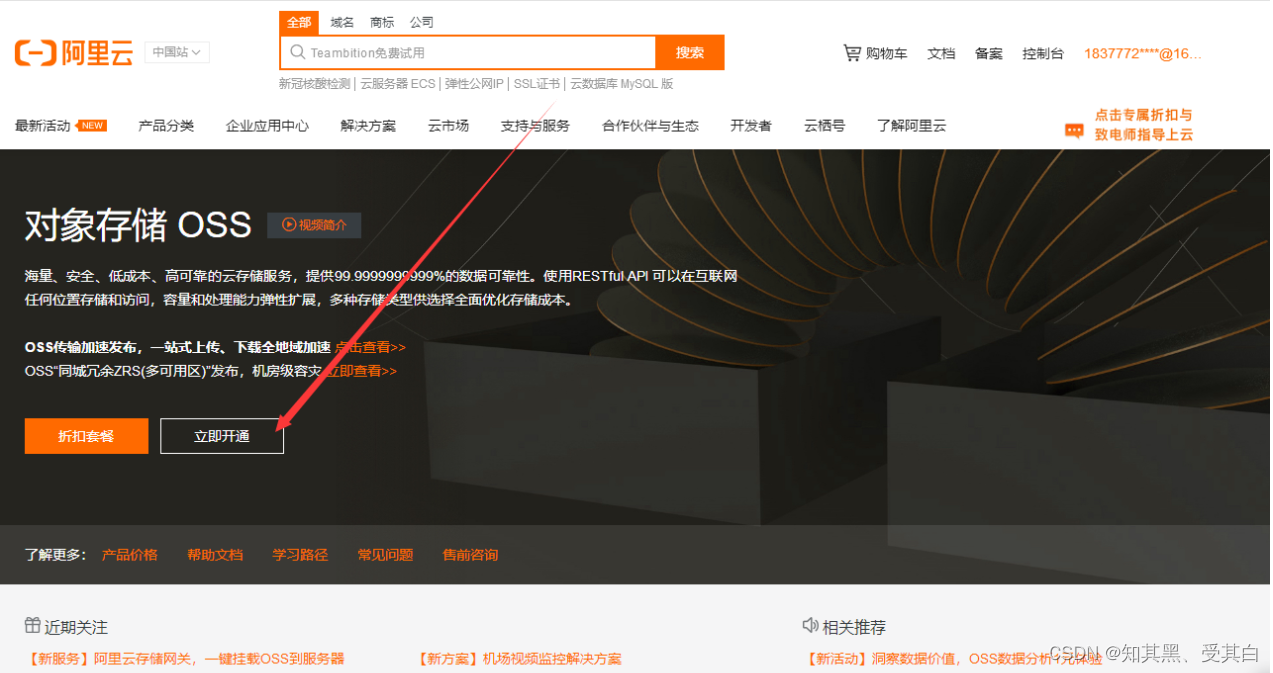This screenshot has width=1273, height=673.
Task: Click the 立即查看>> link for 同城冗余
Action: click(x=362, y=371)
